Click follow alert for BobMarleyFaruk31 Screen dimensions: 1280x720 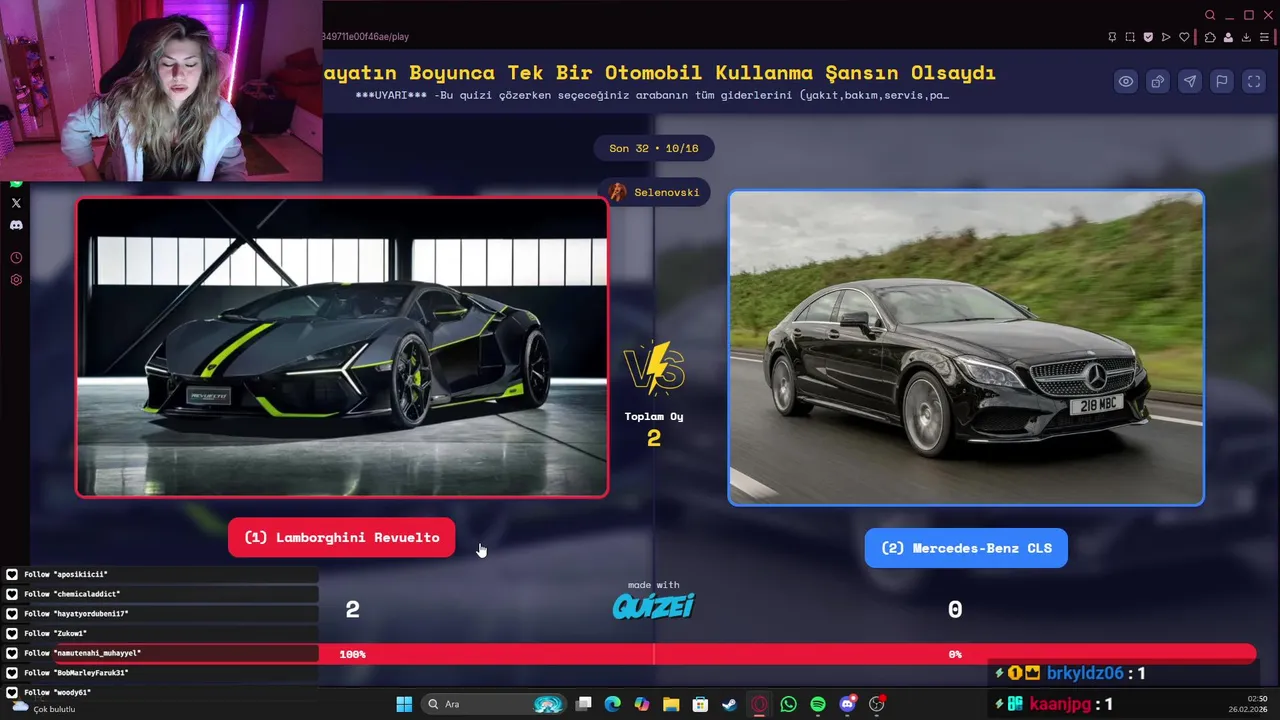pyautogui.click(x=160, y=673)
